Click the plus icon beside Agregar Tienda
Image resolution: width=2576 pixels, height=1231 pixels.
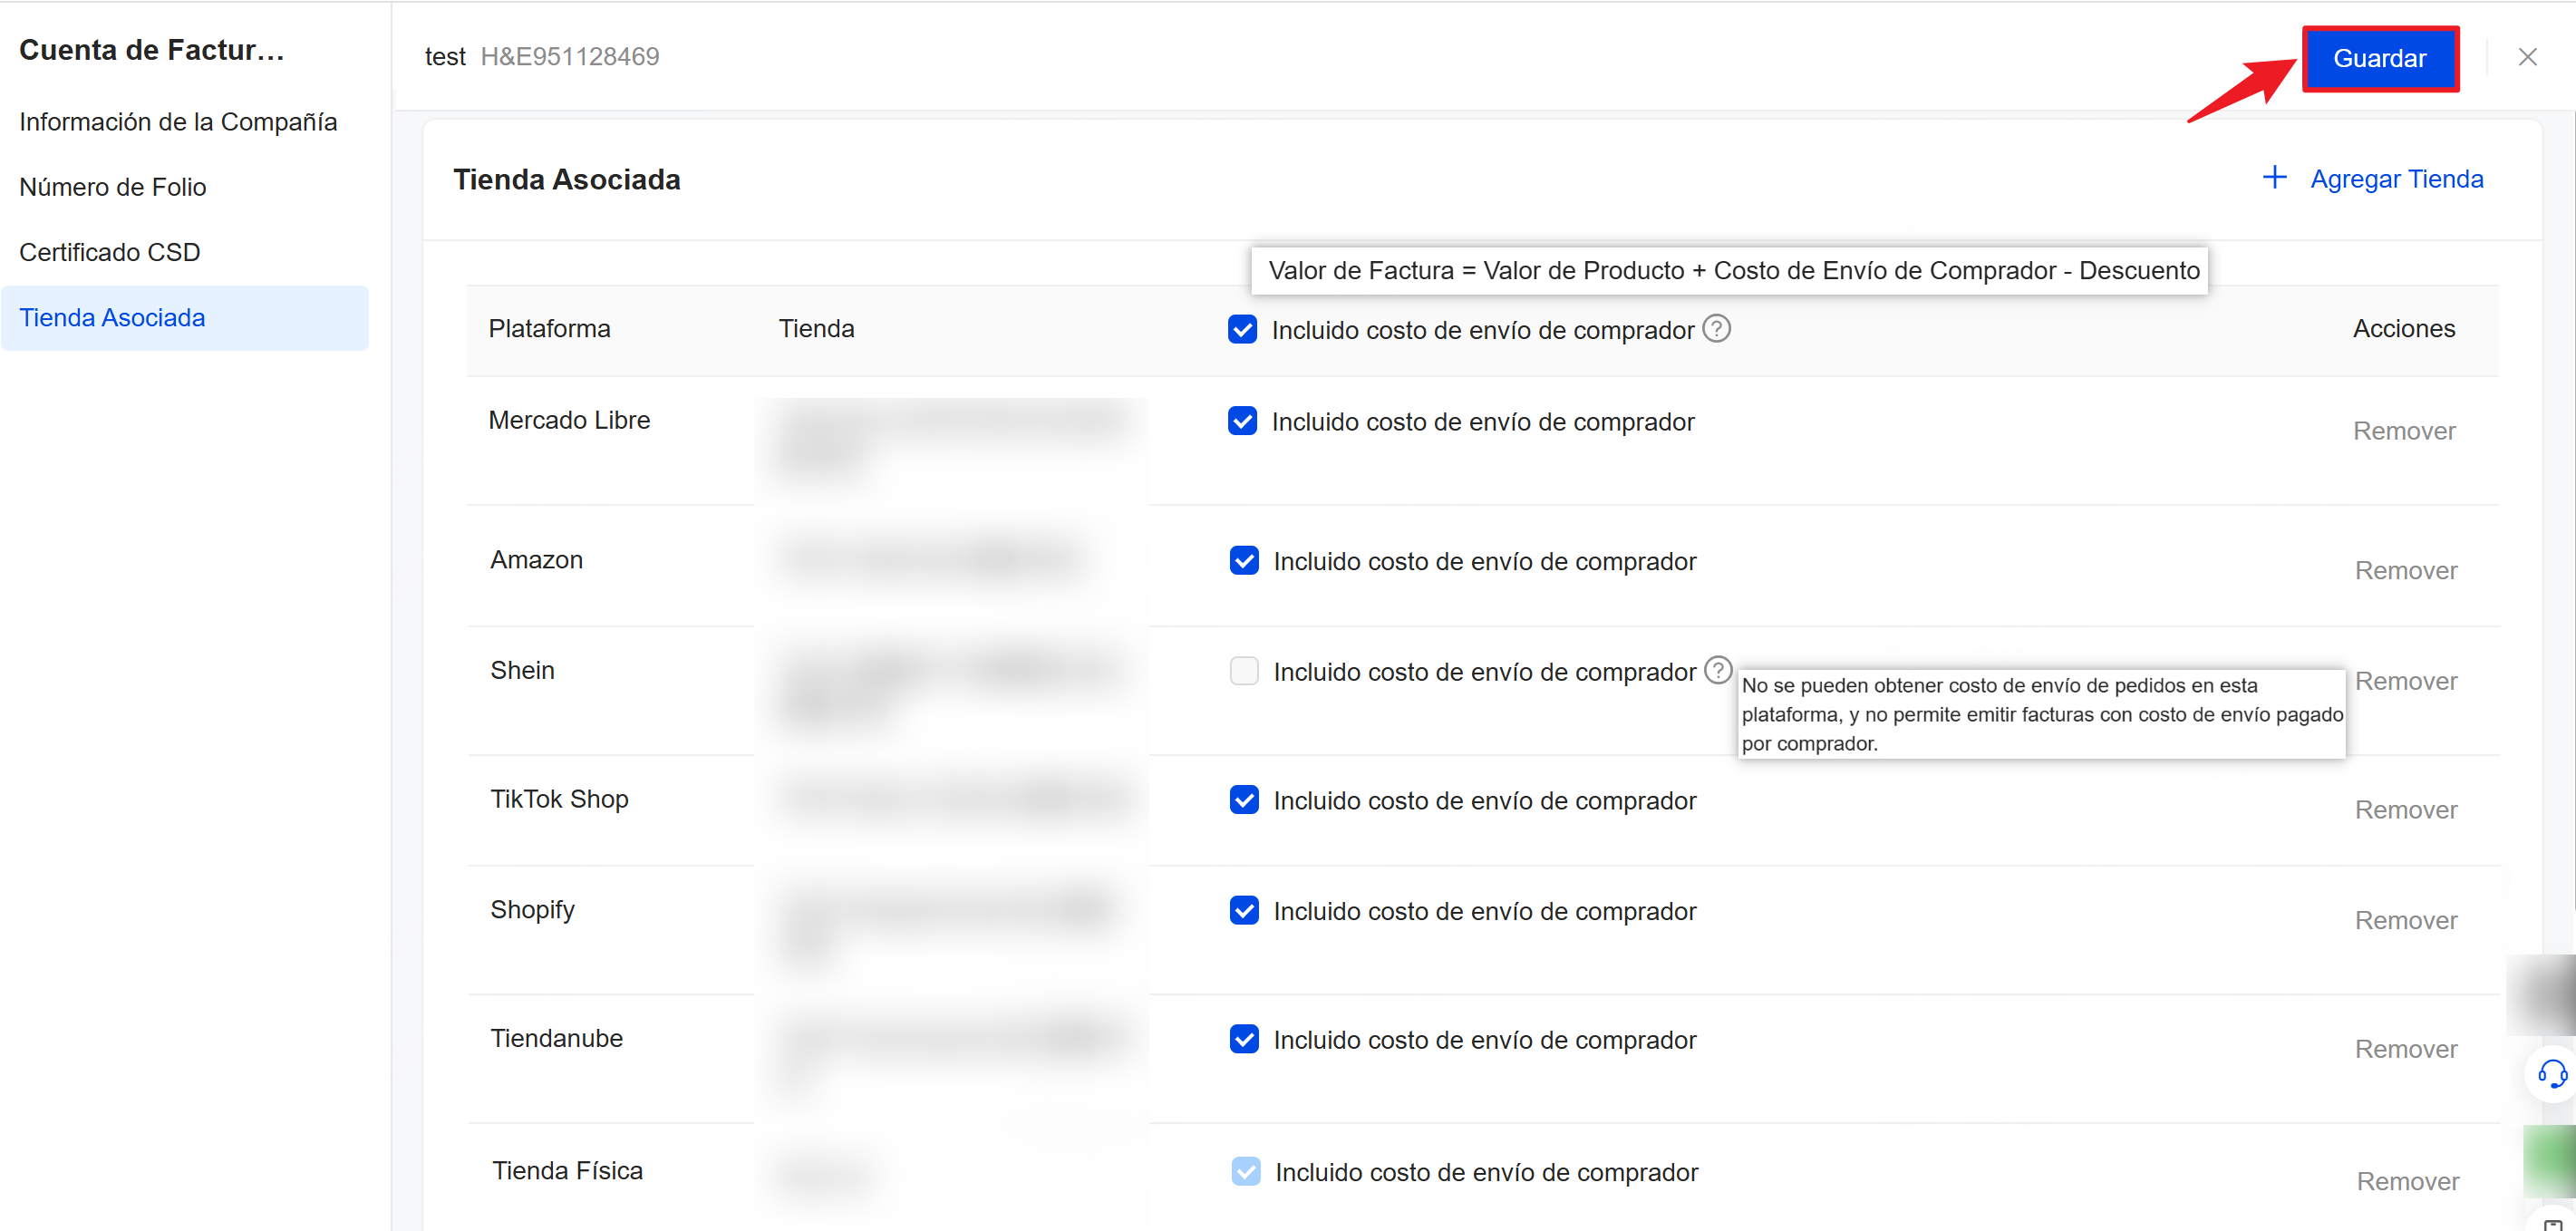[2274, 178]
